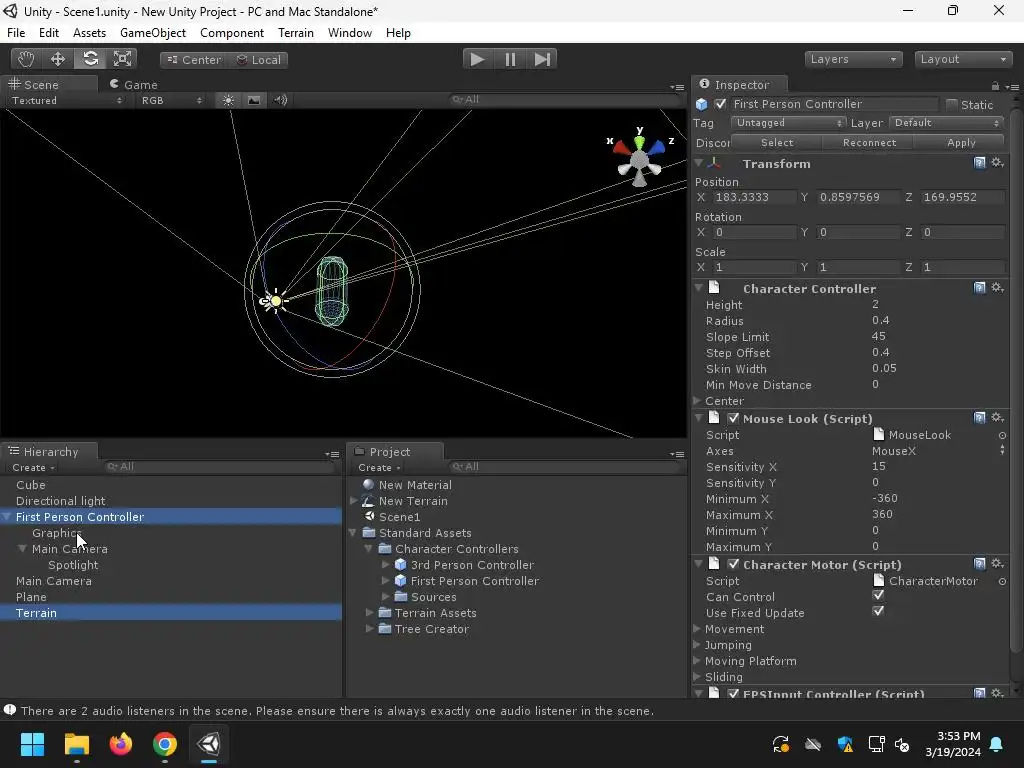The height and width of the screenshot is (768, 1024).
Task: Expand the Center property
Action: pos(697,400)
